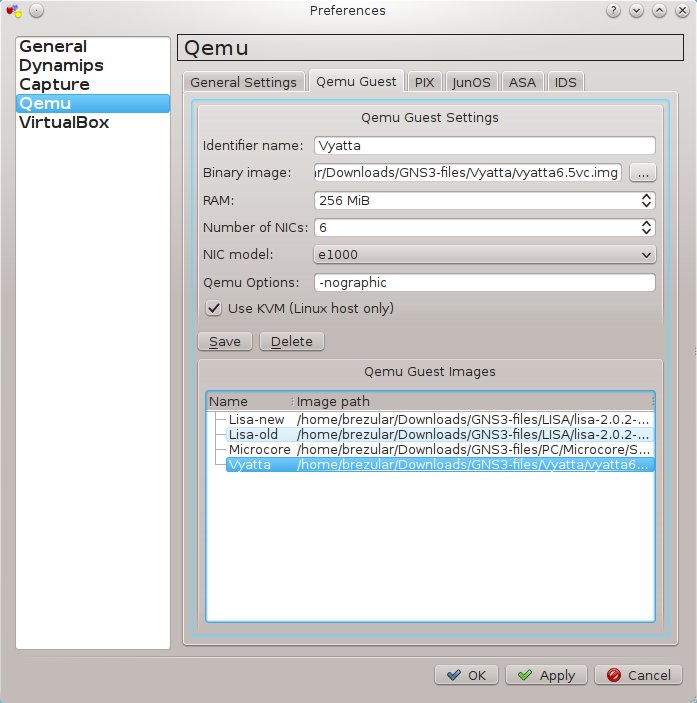Select Qemu in the sidebar
This screenshot has height=703, width=697.
click(93, 104)
